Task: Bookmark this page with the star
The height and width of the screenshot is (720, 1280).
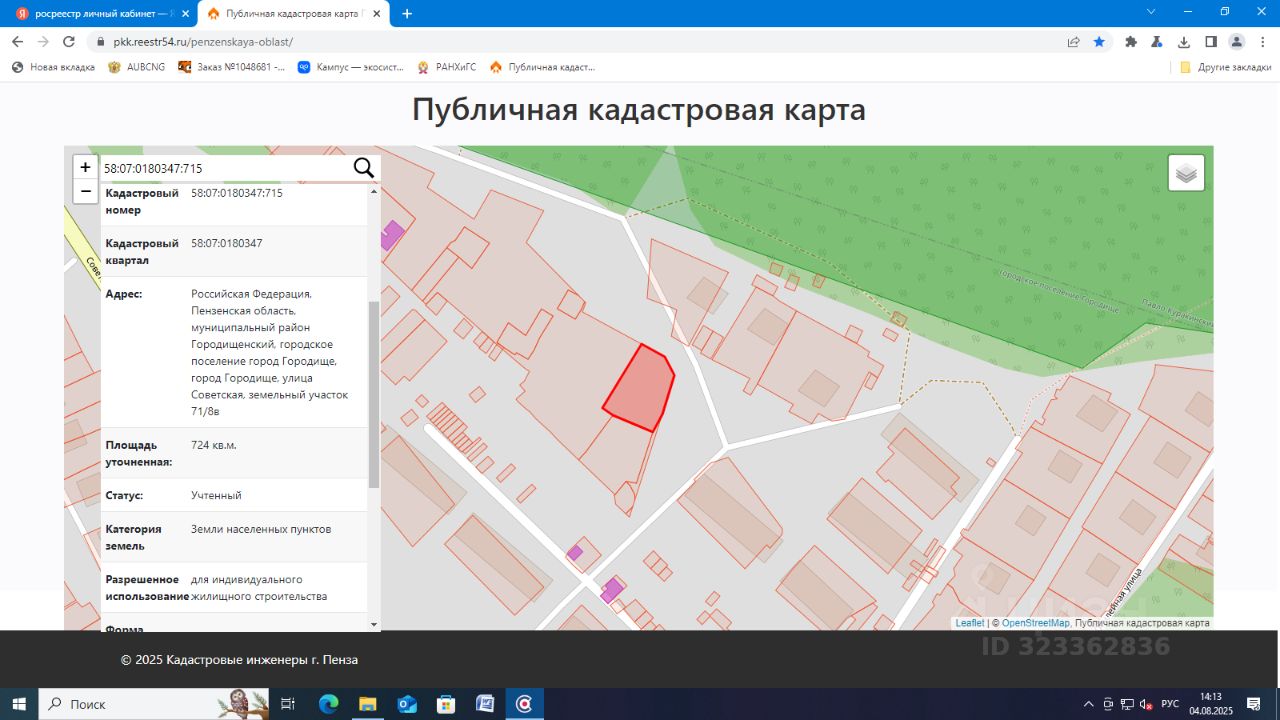Action: point(1100,42)
